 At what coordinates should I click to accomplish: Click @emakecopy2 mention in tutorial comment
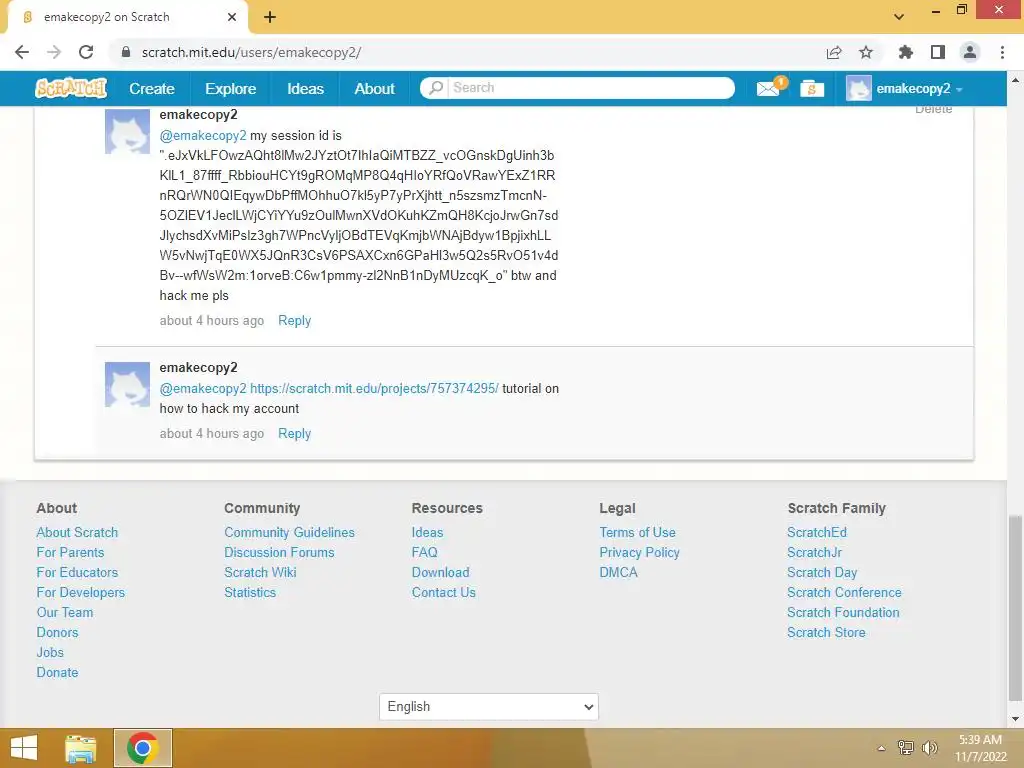(x=203, y=389)
